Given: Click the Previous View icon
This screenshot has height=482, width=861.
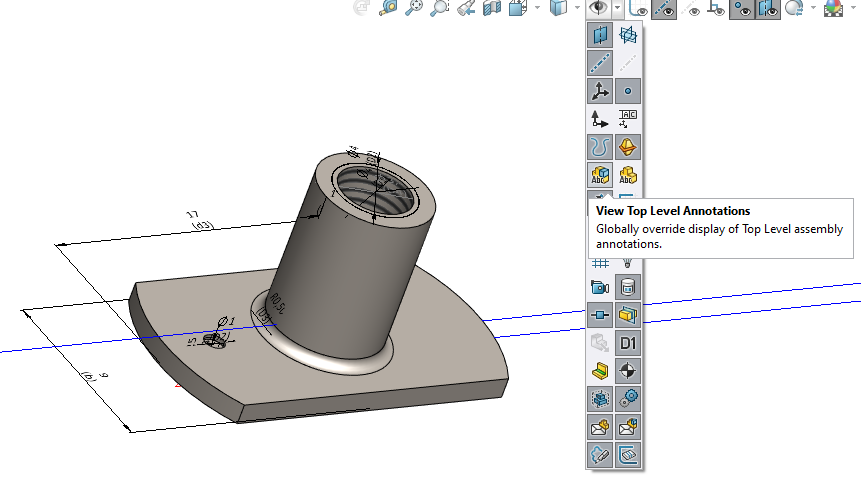Looking at the screenshot, I should pos(362,8).
